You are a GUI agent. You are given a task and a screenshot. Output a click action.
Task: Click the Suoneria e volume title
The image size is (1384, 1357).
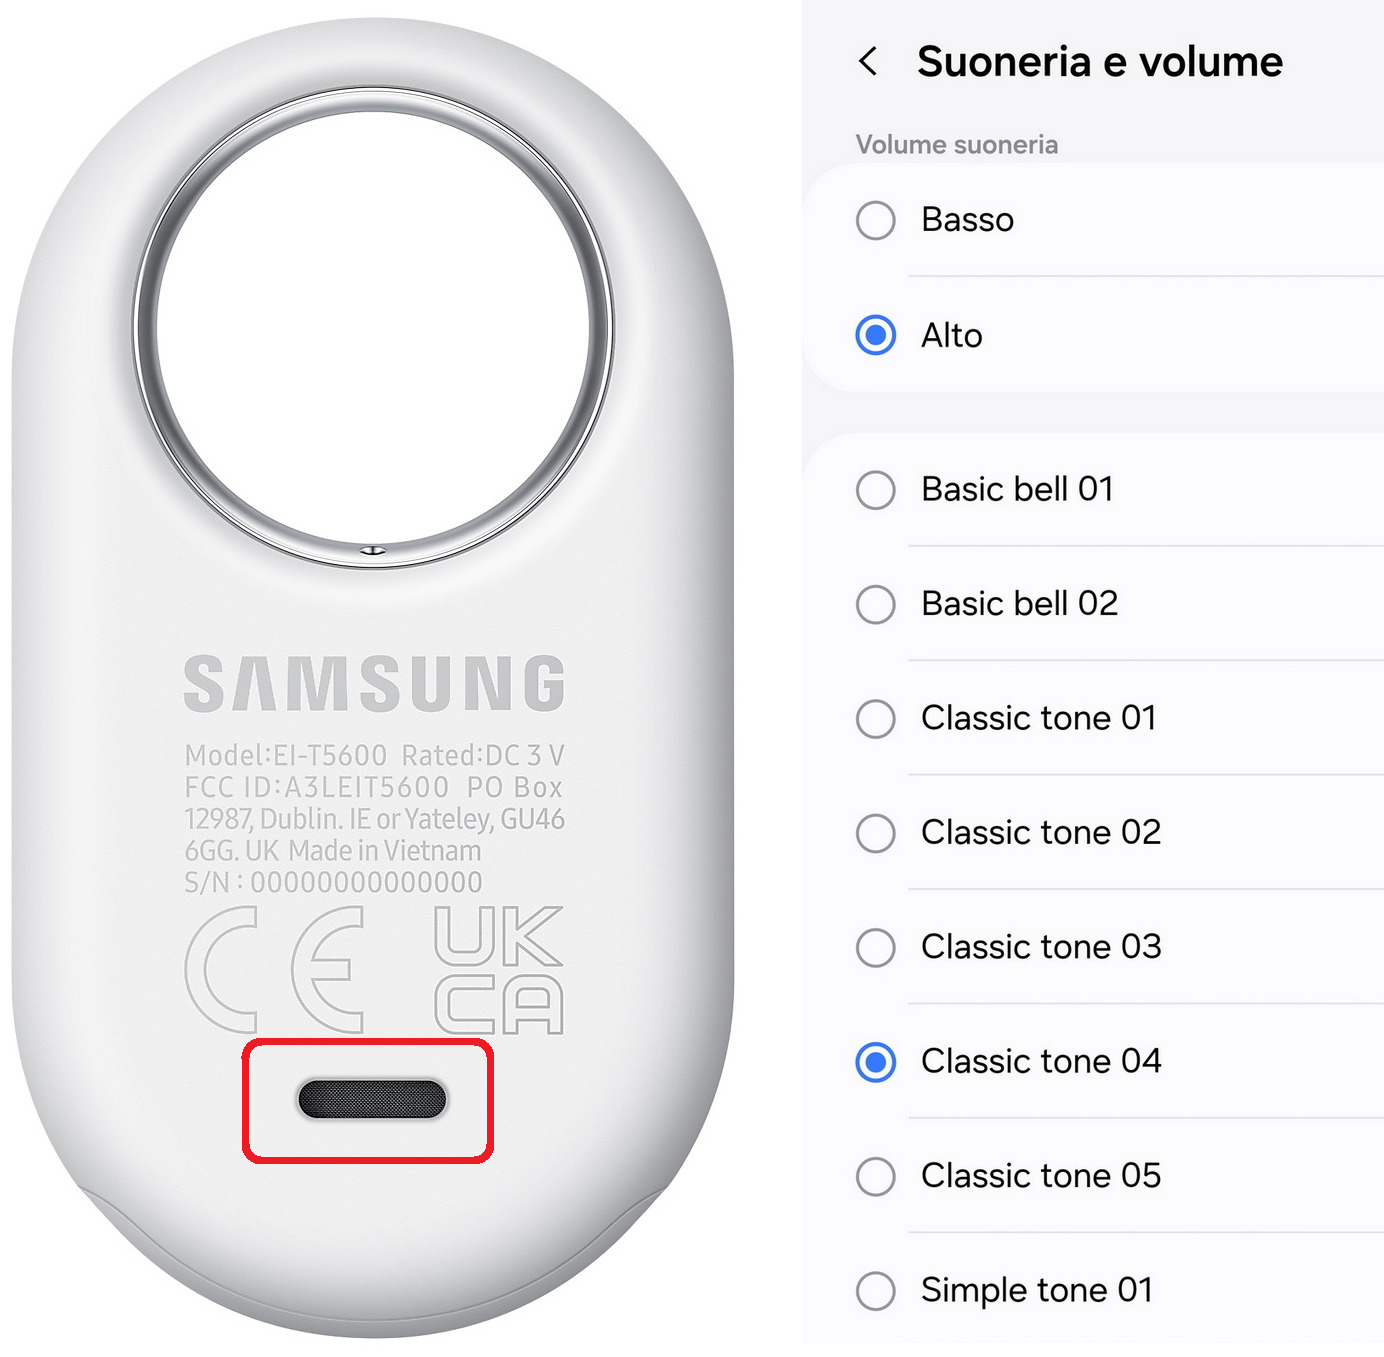coord(1100,62)
